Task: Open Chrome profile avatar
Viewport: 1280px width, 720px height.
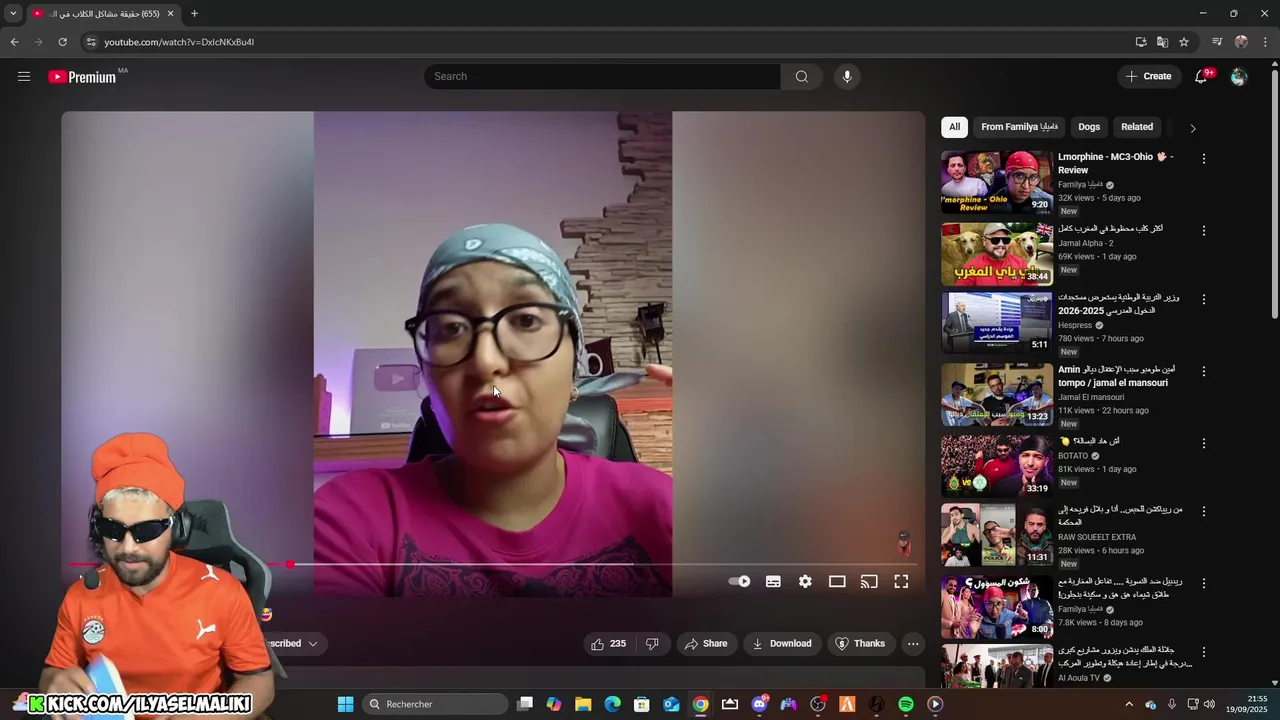Action: click(x=1241, y=42)
